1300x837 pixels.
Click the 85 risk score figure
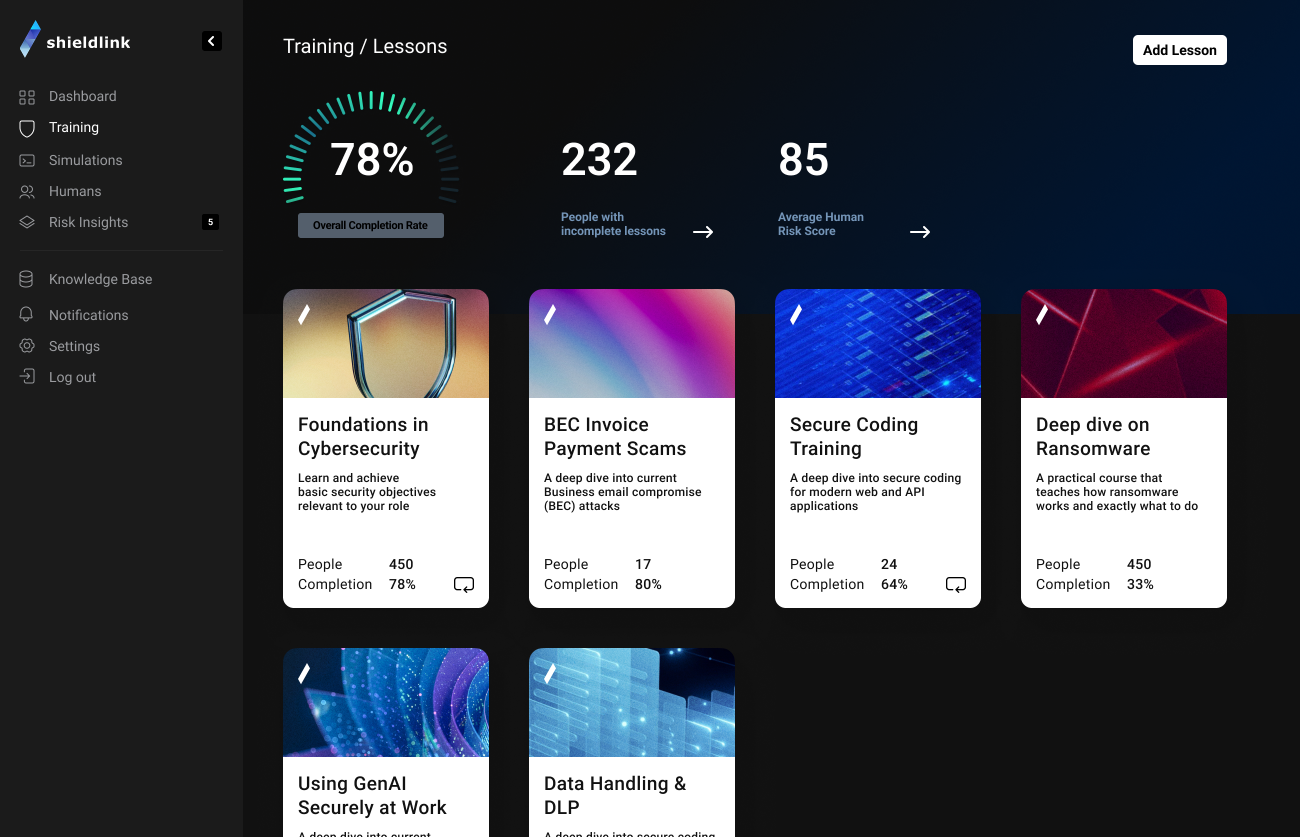804,160
